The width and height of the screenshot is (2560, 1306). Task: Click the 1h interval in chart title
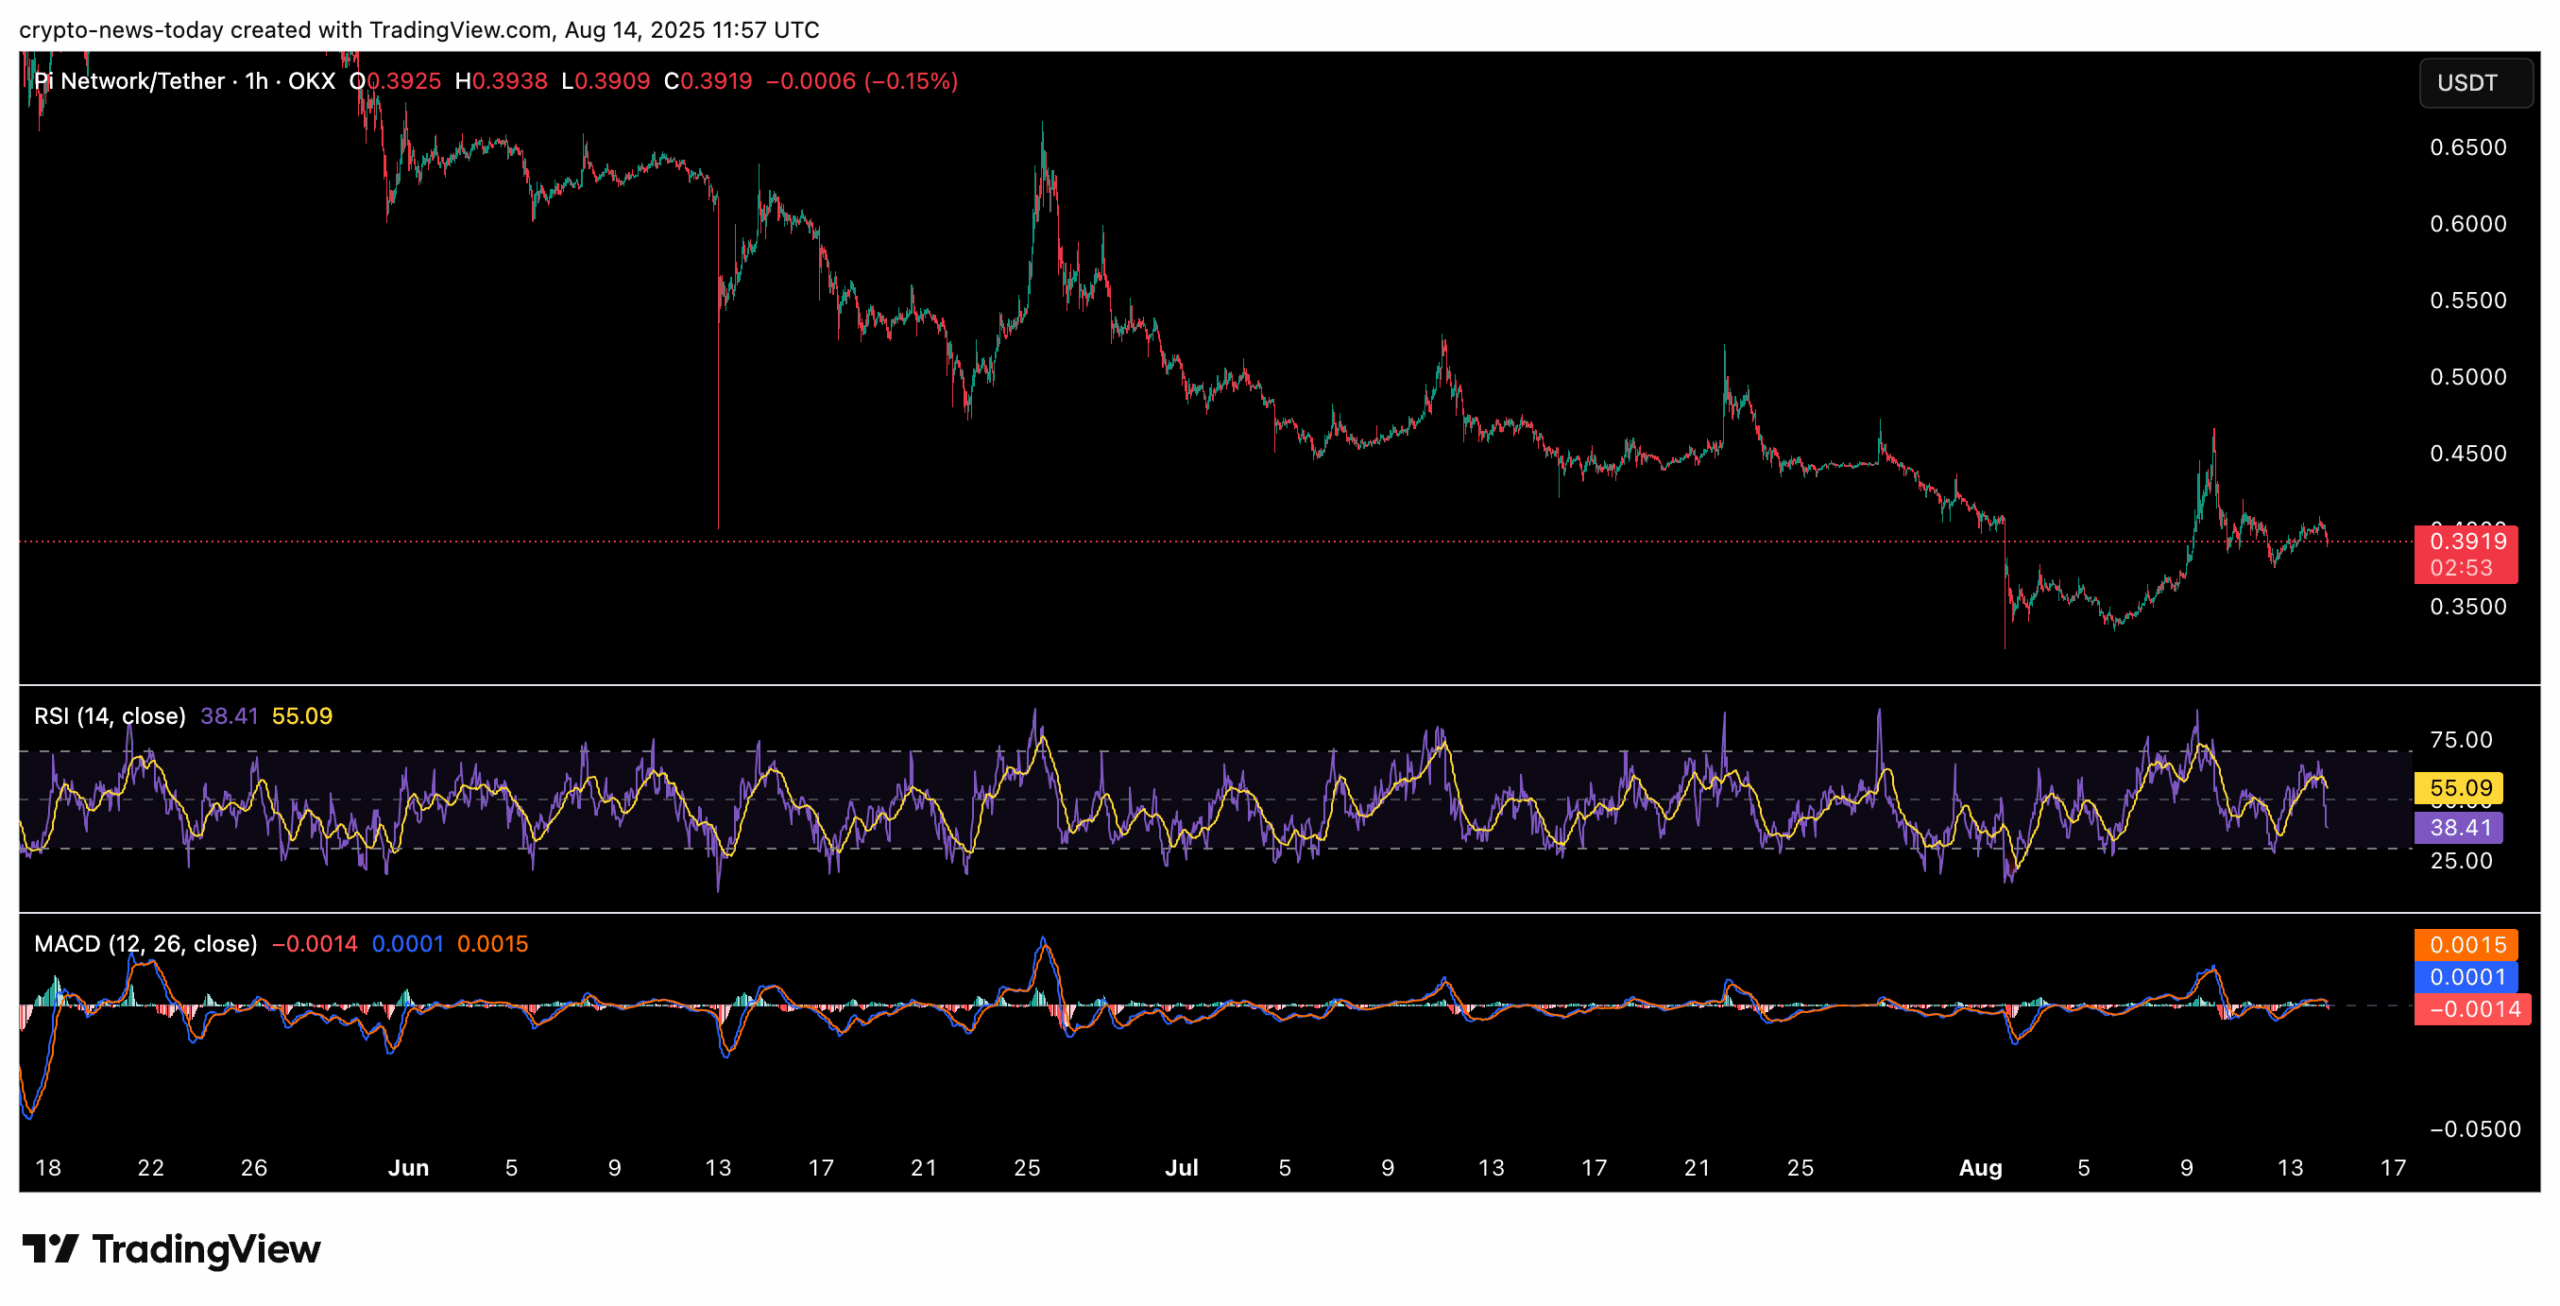click(257, 81)
